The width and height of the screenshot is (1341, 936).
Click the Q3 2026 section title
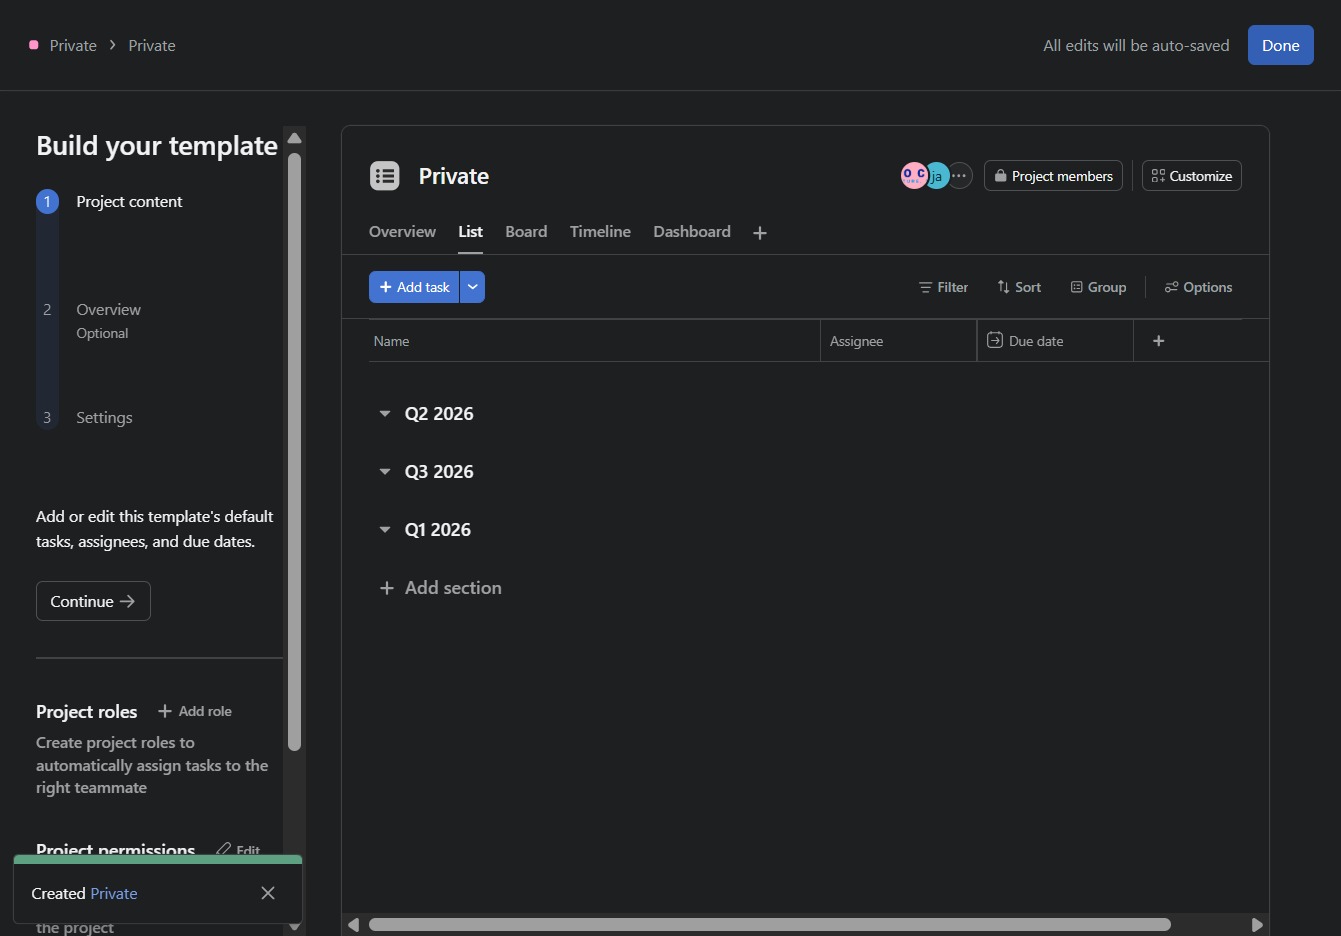[x=439, y=472]
